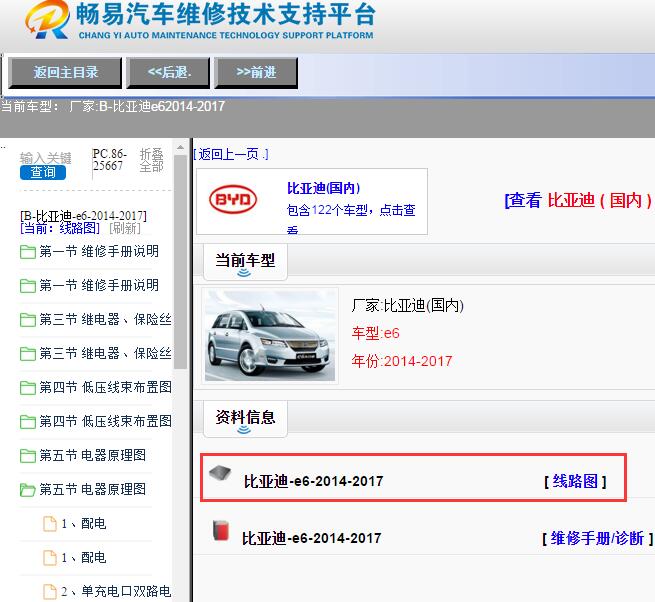The image size is (655, 602).
Task: Select the 厂家:比亚迪(国内) text
Action: [408, 305]
